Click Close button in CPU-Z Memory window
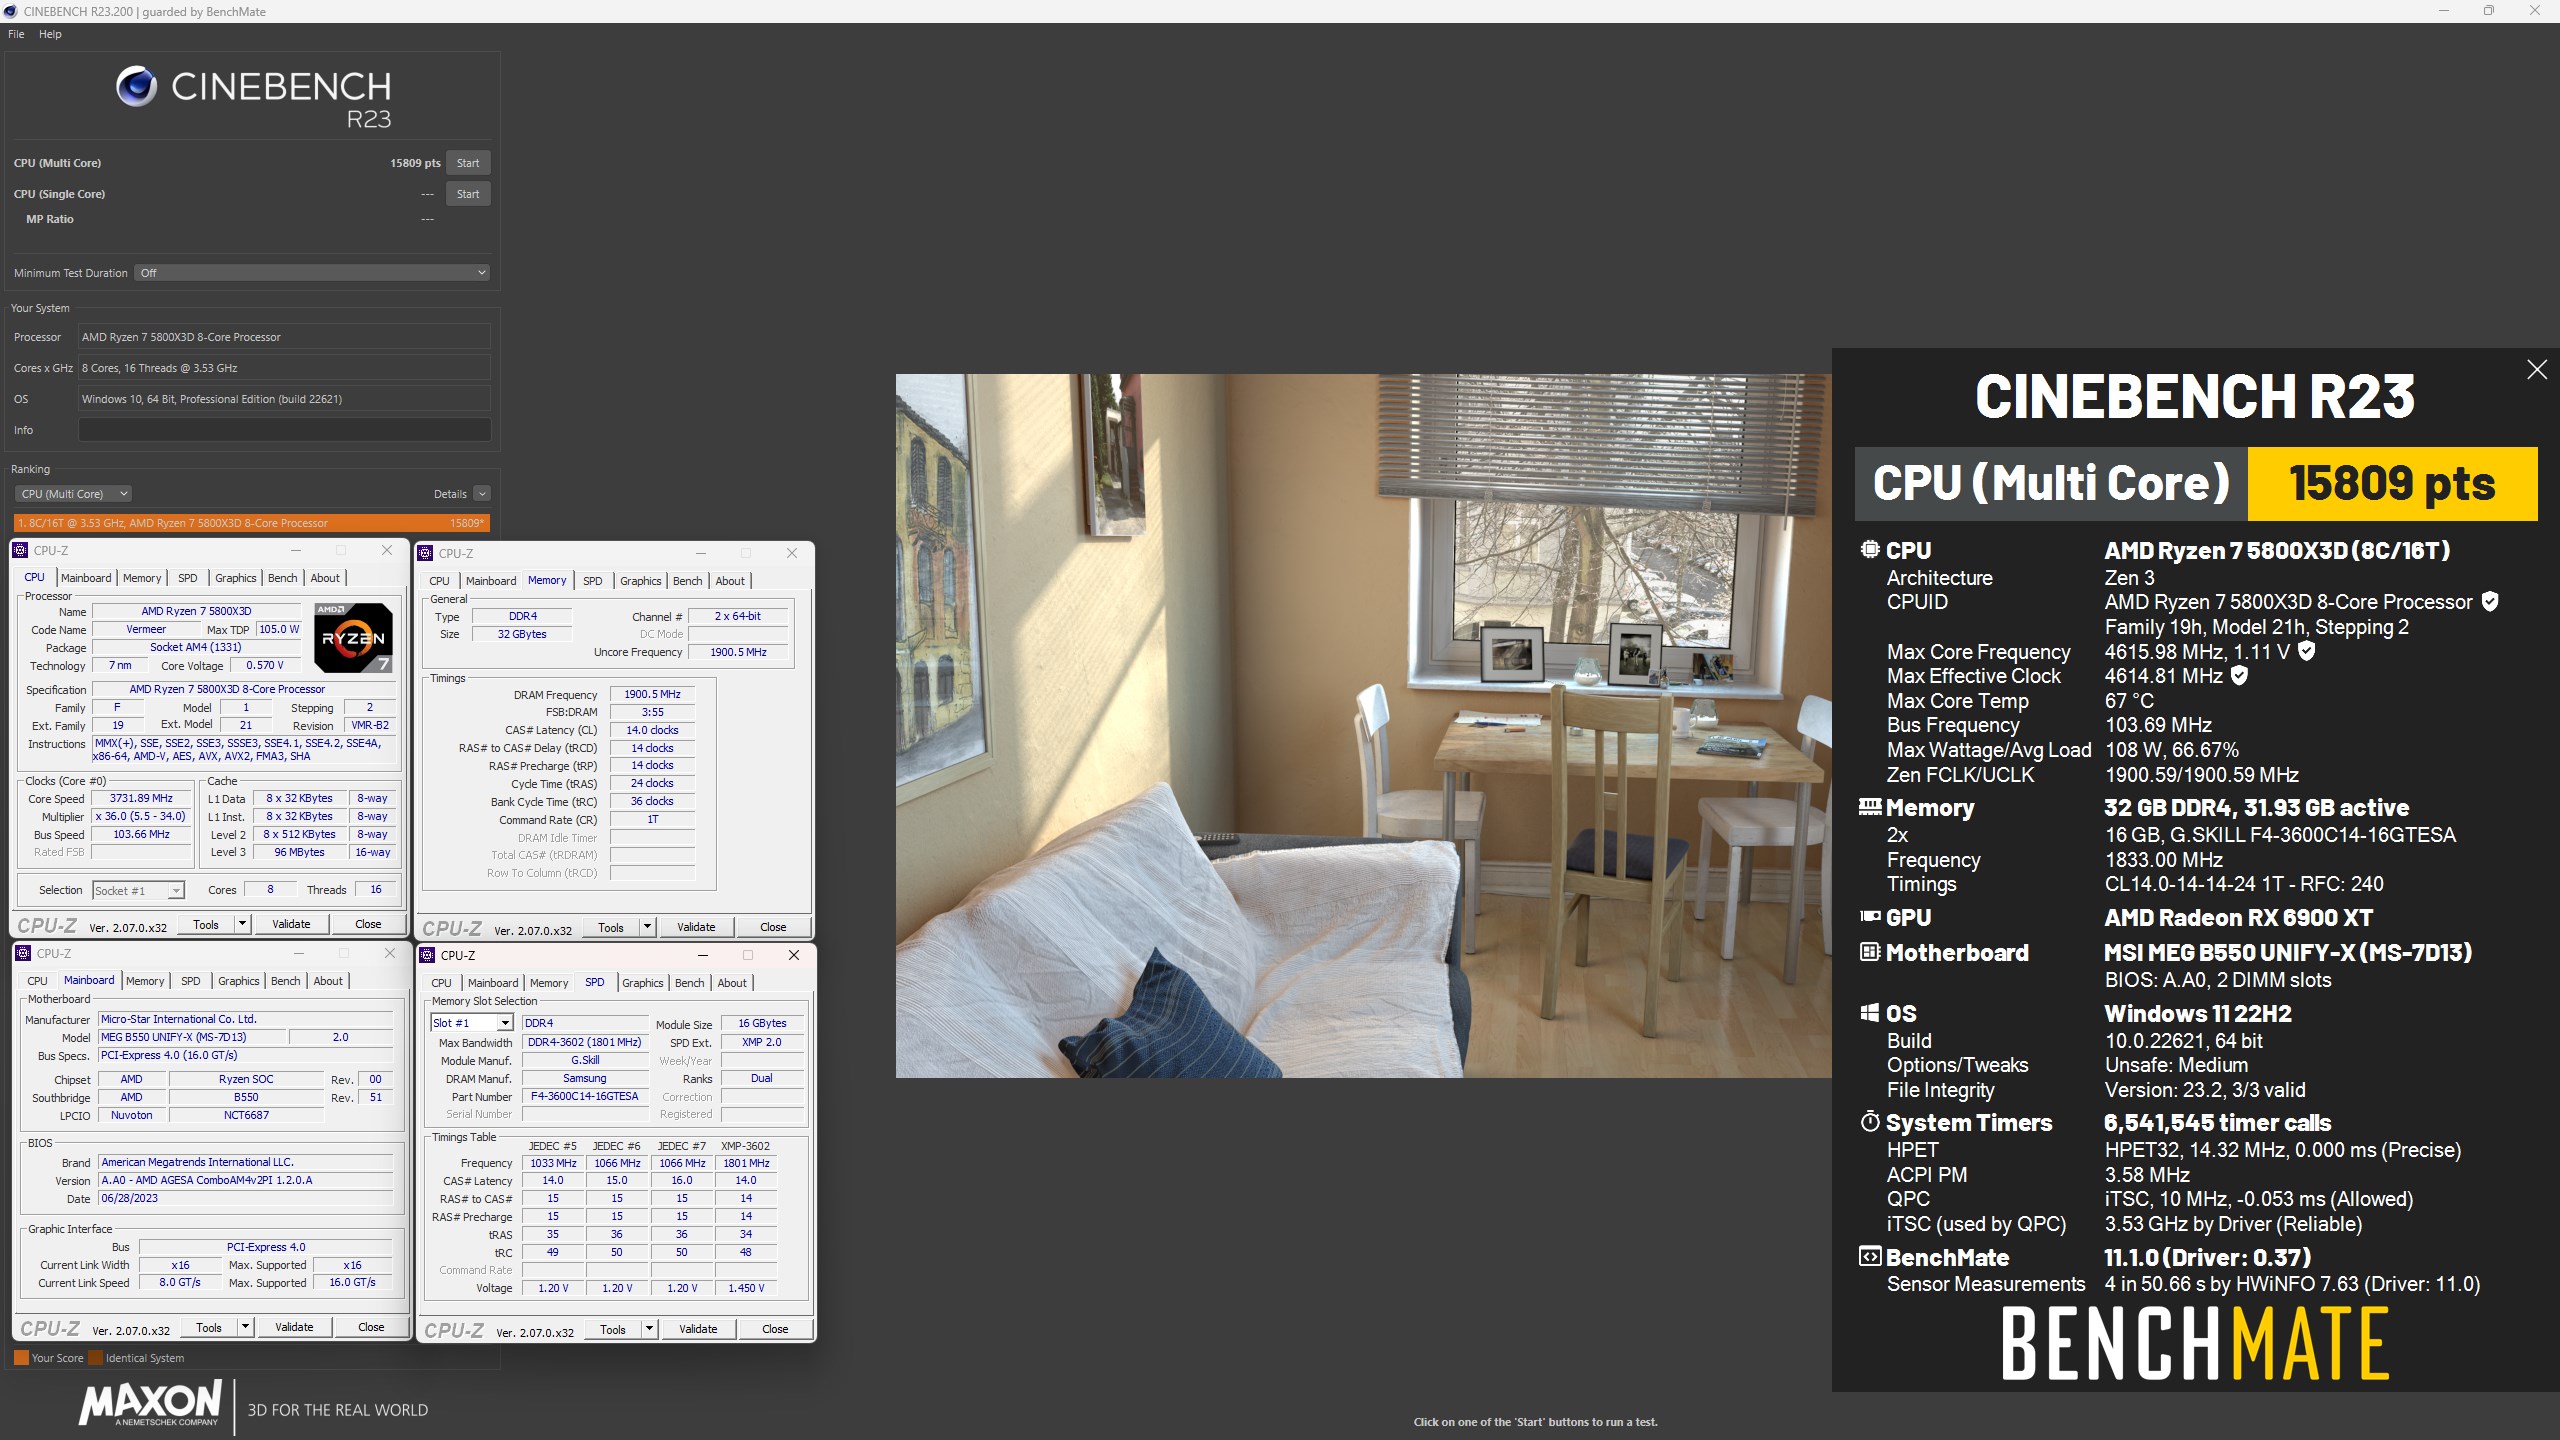Image resolution: width=2560 pixels, height=1440 pixels. [x=773, y=927]
